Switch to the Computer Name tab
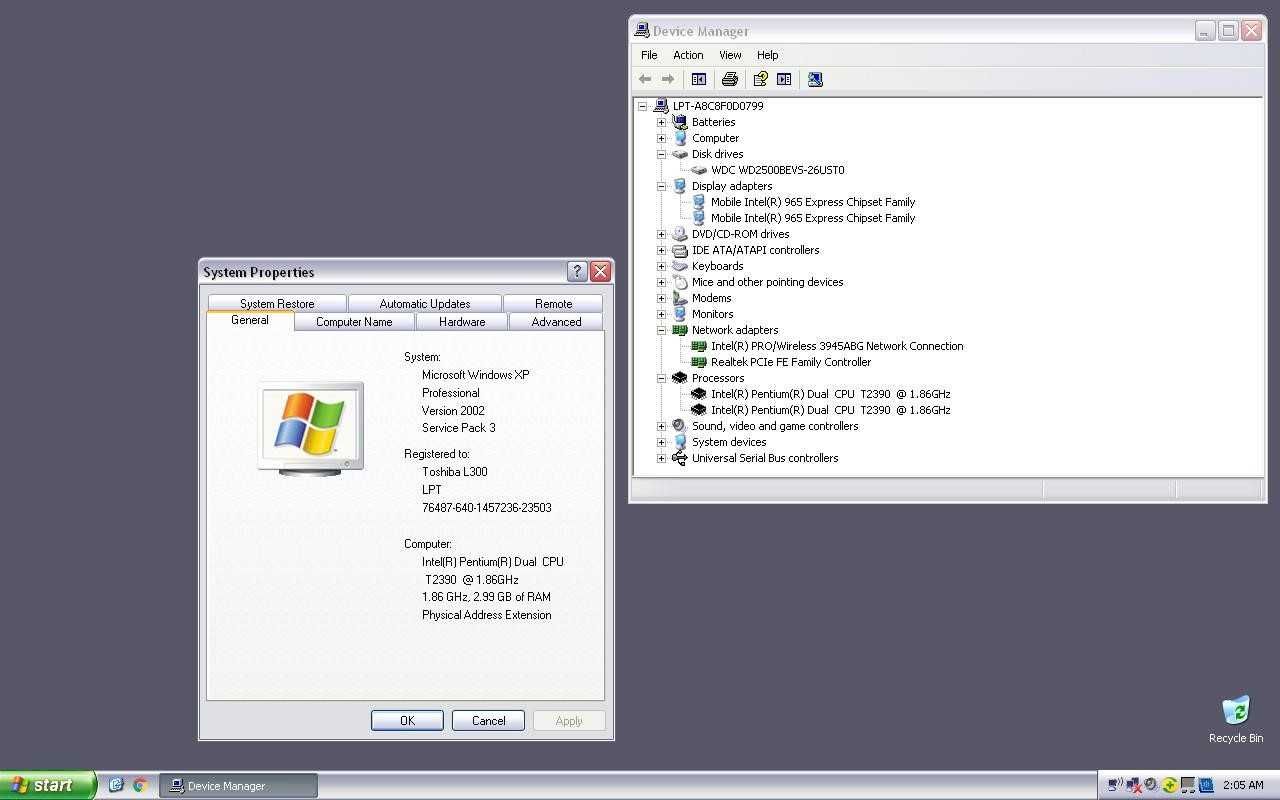Screen dimensions: 1280x800 [354, 322]
